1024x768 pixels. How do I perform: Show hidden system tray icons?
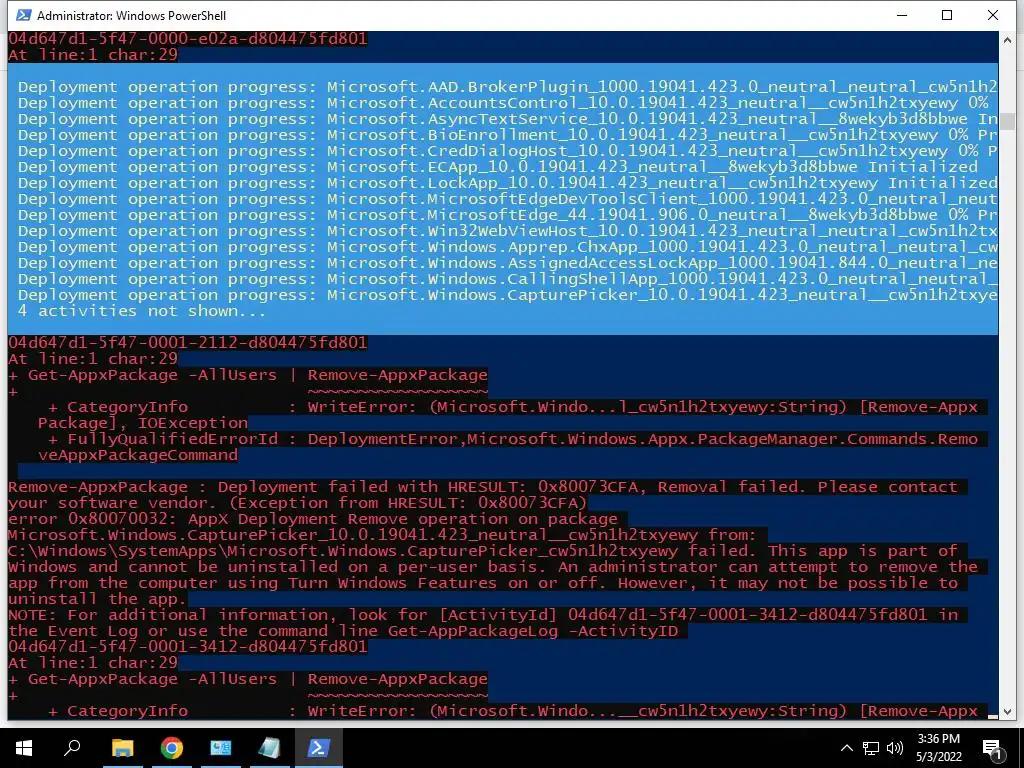(x=846, y=748)
